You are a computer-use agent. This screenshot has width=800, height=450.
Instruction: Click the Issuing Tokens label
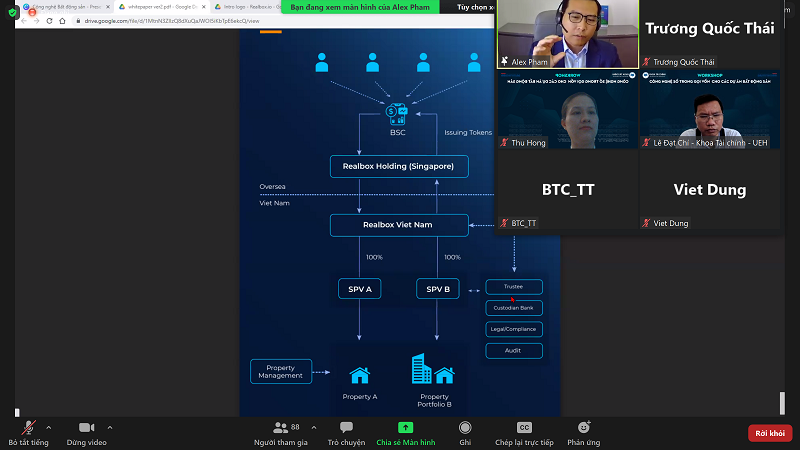(468, 133)
